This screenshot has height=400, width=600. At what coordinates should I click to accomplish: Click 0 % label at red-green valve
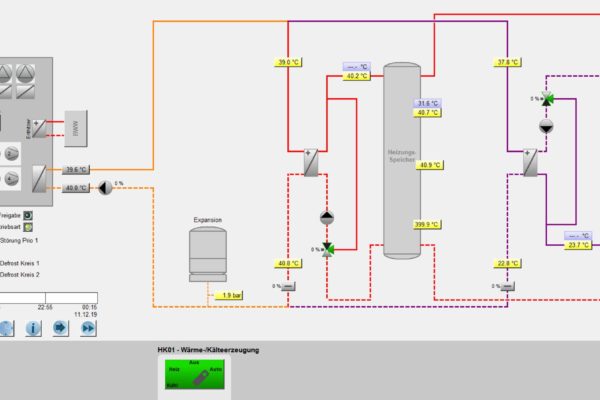315,250
